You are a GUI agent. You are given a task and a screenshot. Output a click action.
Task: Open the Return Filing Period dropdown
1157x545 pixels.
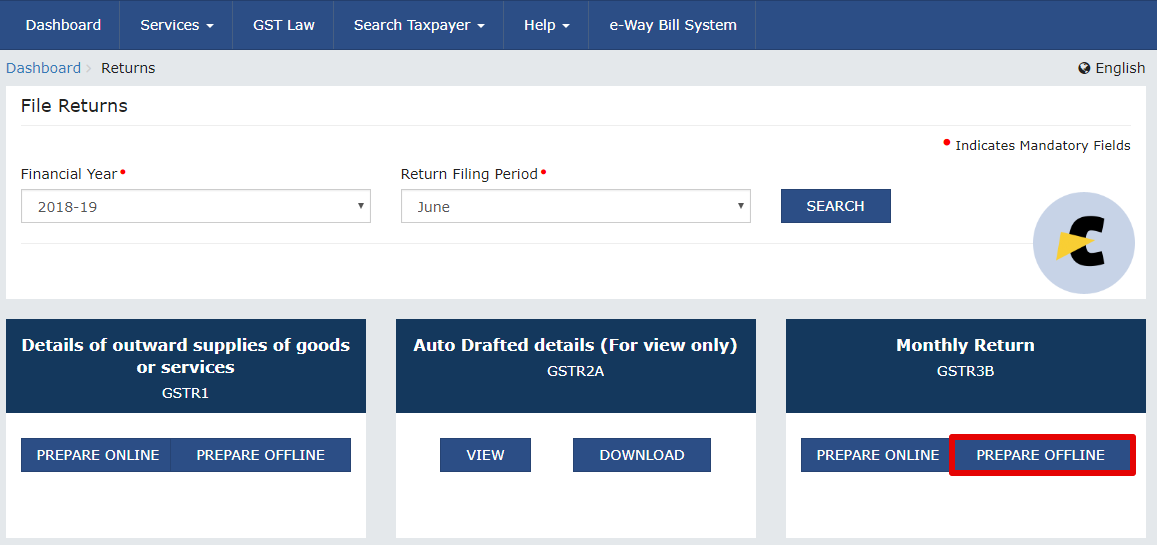point(576,206)
